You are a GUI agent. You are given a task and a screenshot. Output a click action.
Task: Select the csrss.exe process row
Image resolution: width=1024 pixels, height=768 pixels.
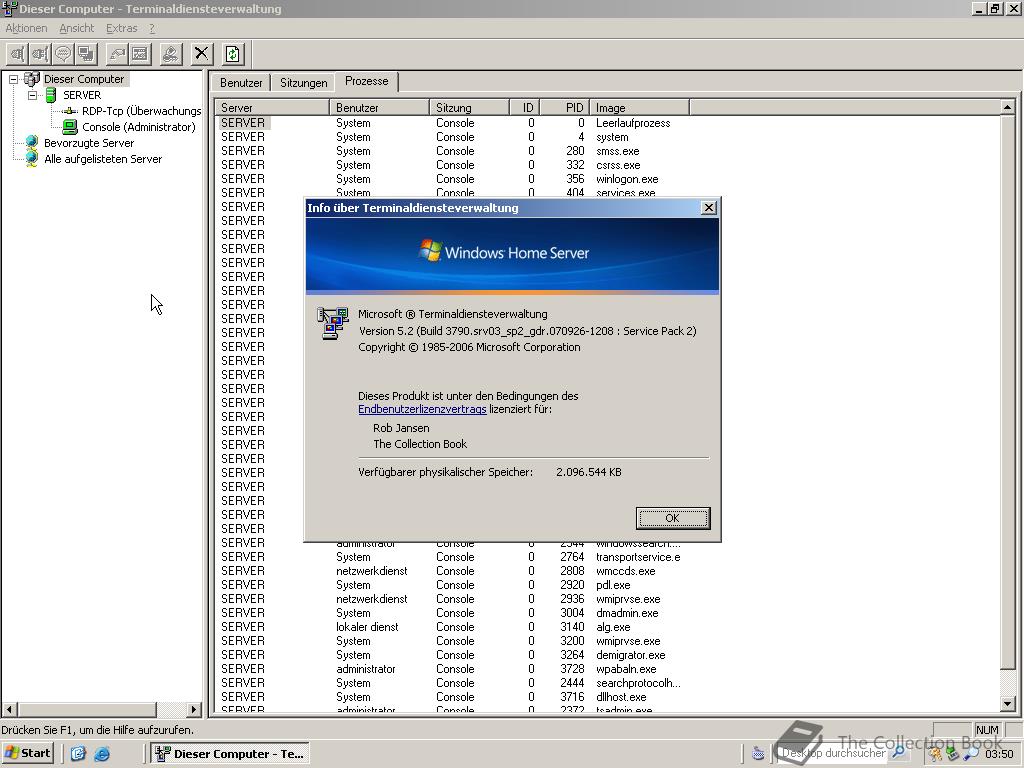click(607, 165)
